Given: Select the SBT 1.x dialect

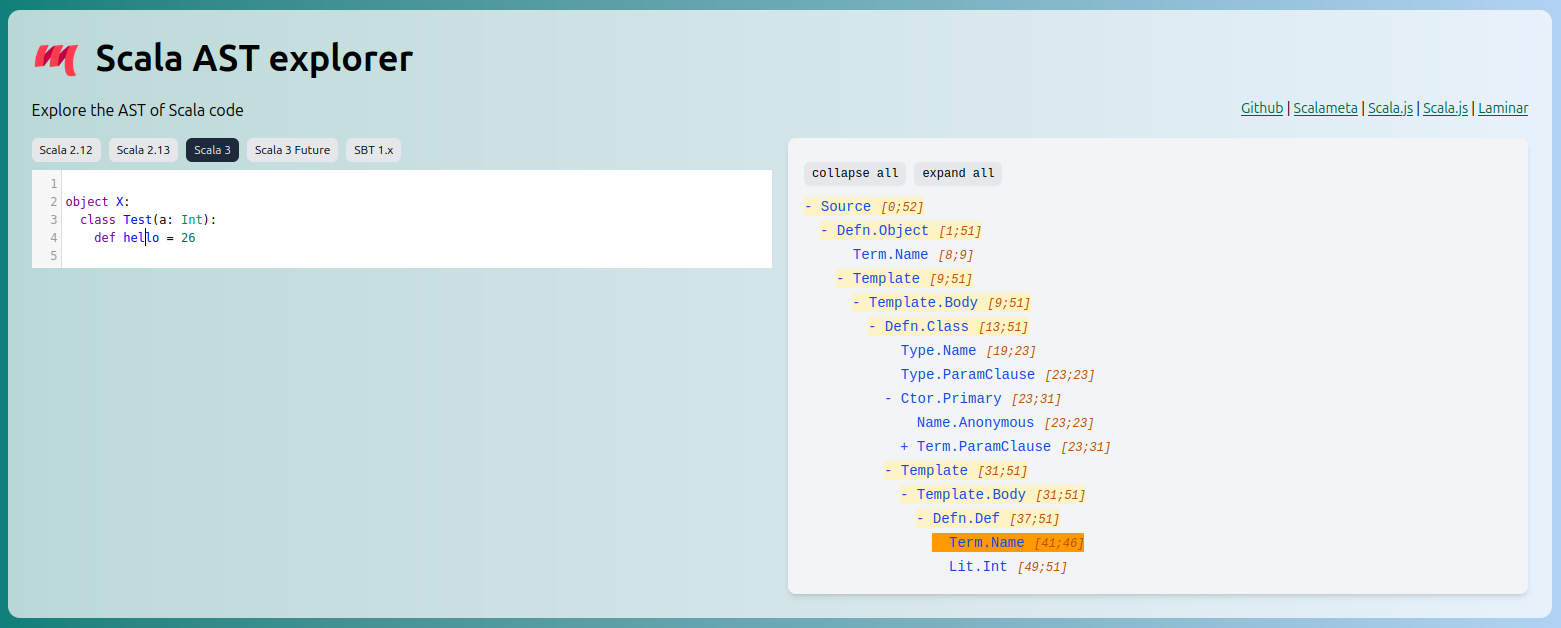Looking at the screenshot, I should 374,150.
